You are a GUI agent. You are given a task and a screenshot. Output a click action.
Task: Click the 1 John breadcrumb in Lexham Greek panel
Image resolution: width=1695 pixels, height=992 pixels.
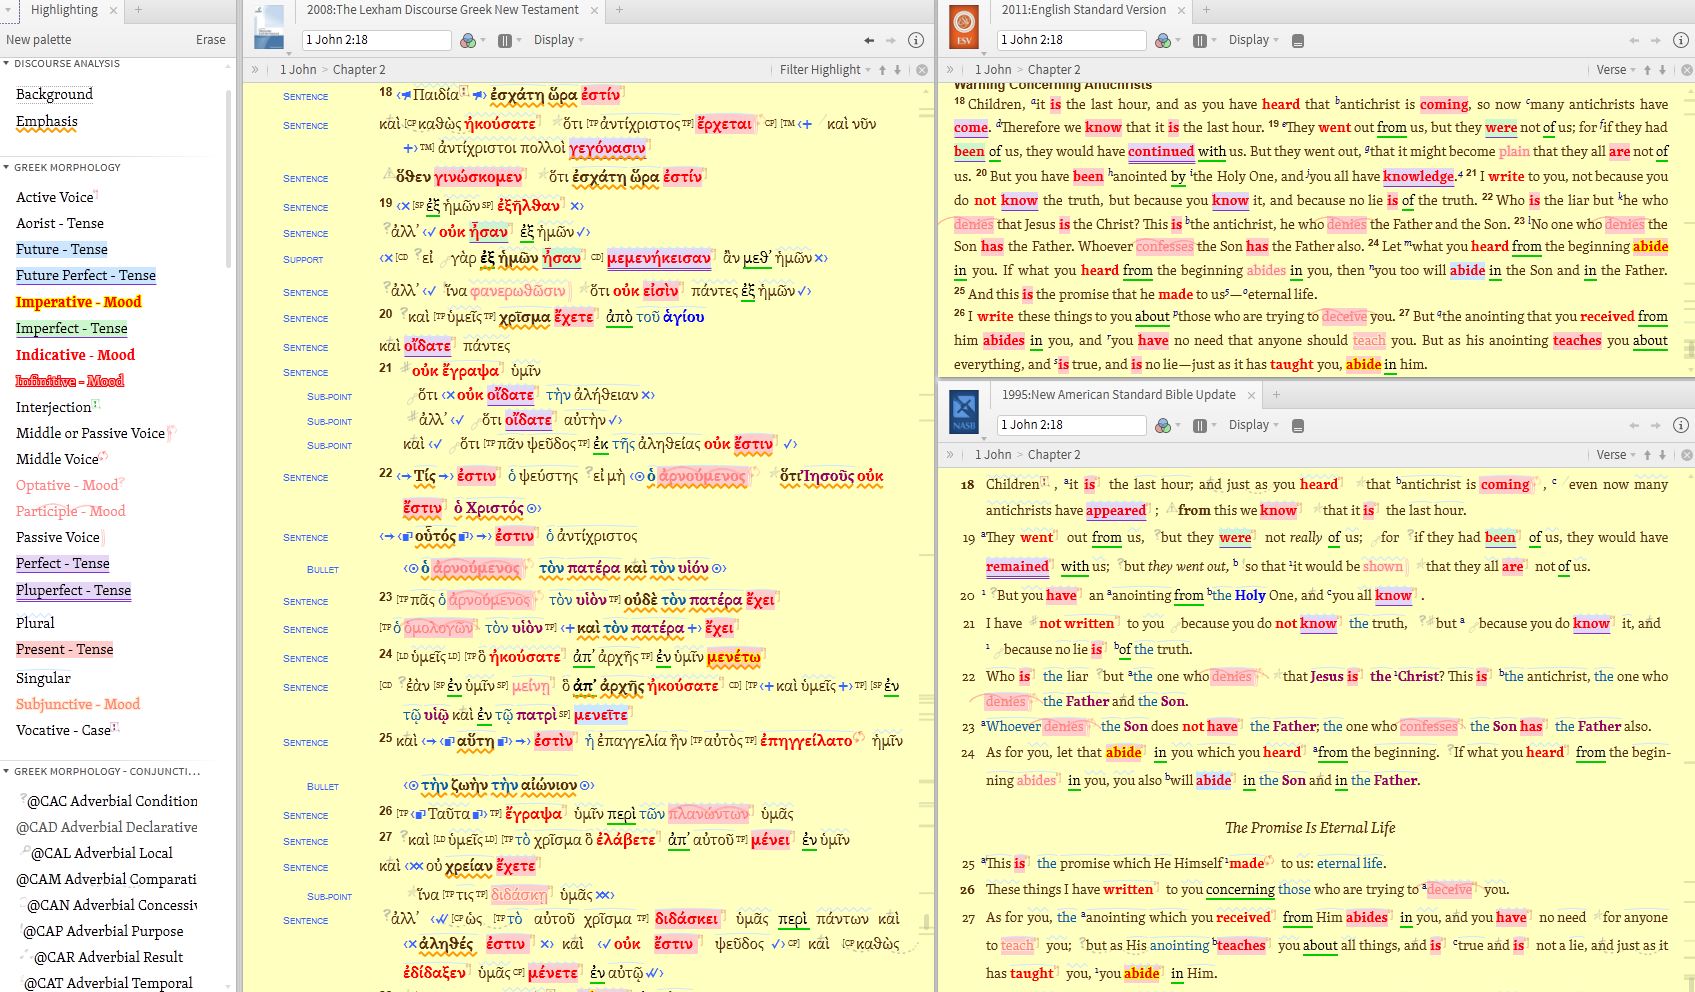298,69
